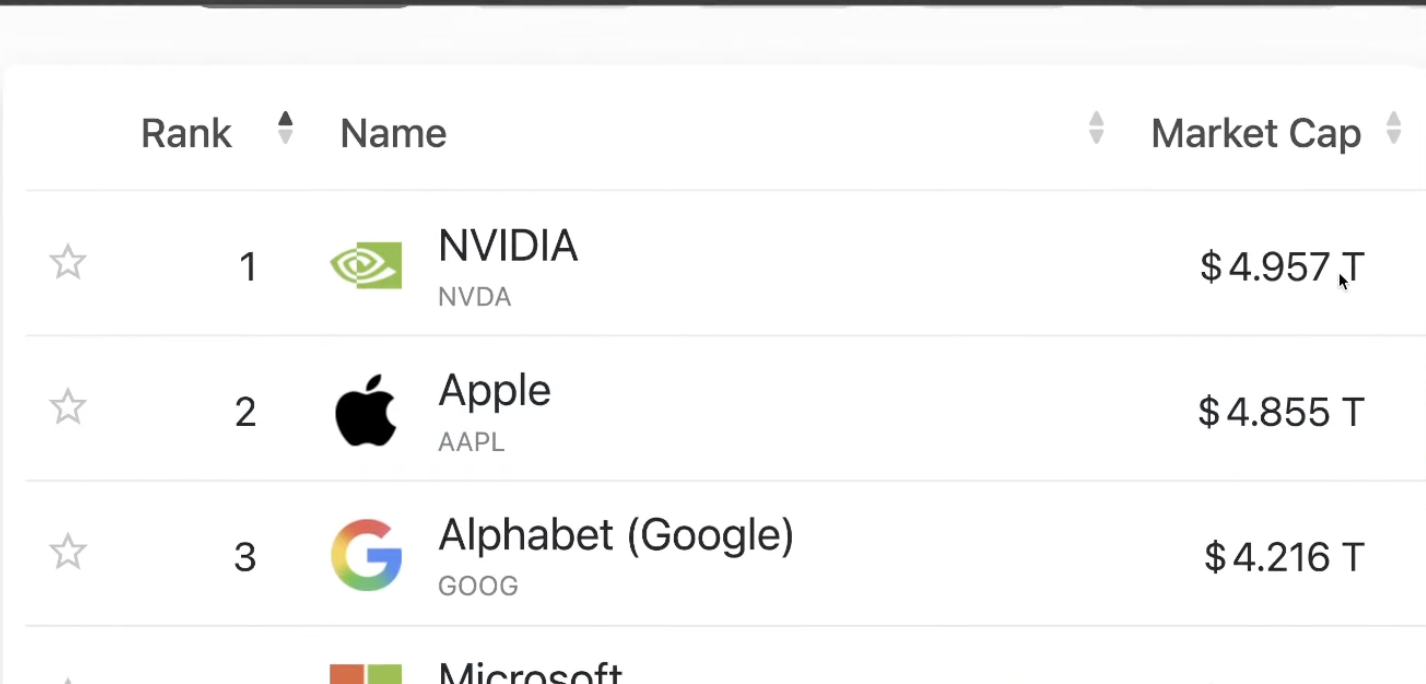Star Alphabet (Google) as a favorite
Viewport: 1426px width, 684px height.
click(68, 552)
